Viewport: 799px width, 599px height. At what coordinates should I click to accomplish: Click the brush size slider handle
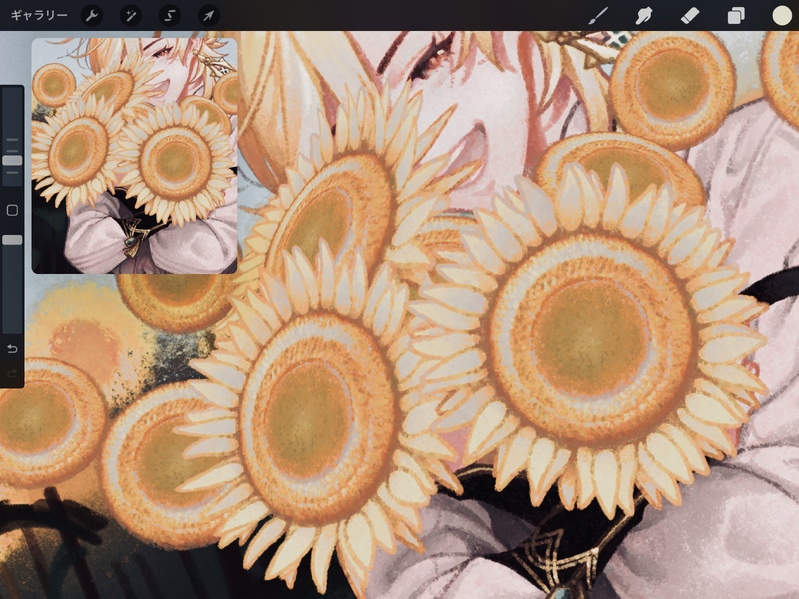click(12, 160)
